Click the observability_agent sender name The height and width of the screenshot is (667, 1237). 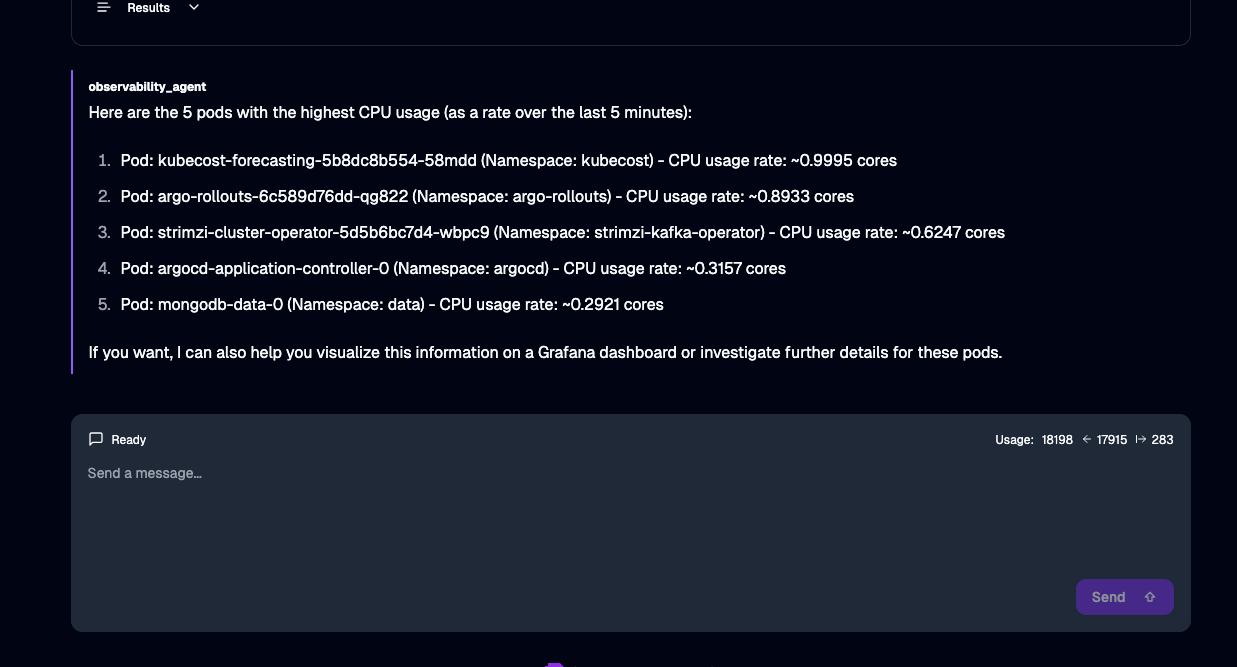(147, 87)
